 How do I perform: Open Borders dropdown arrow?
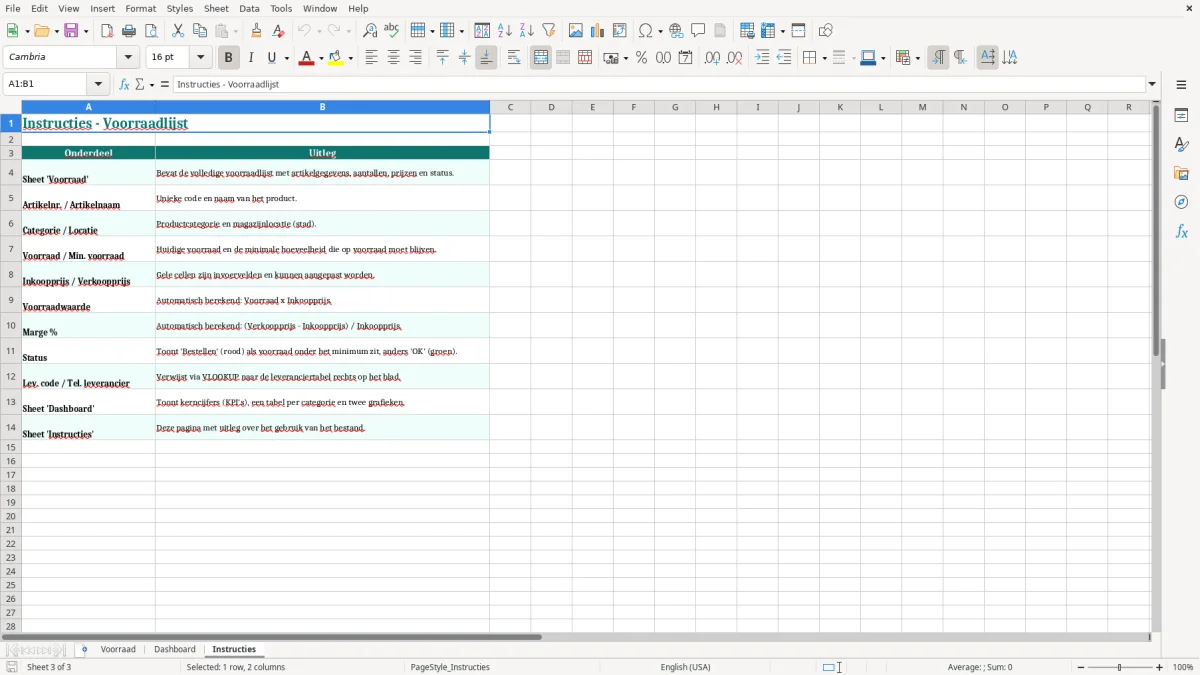[824, 58]
